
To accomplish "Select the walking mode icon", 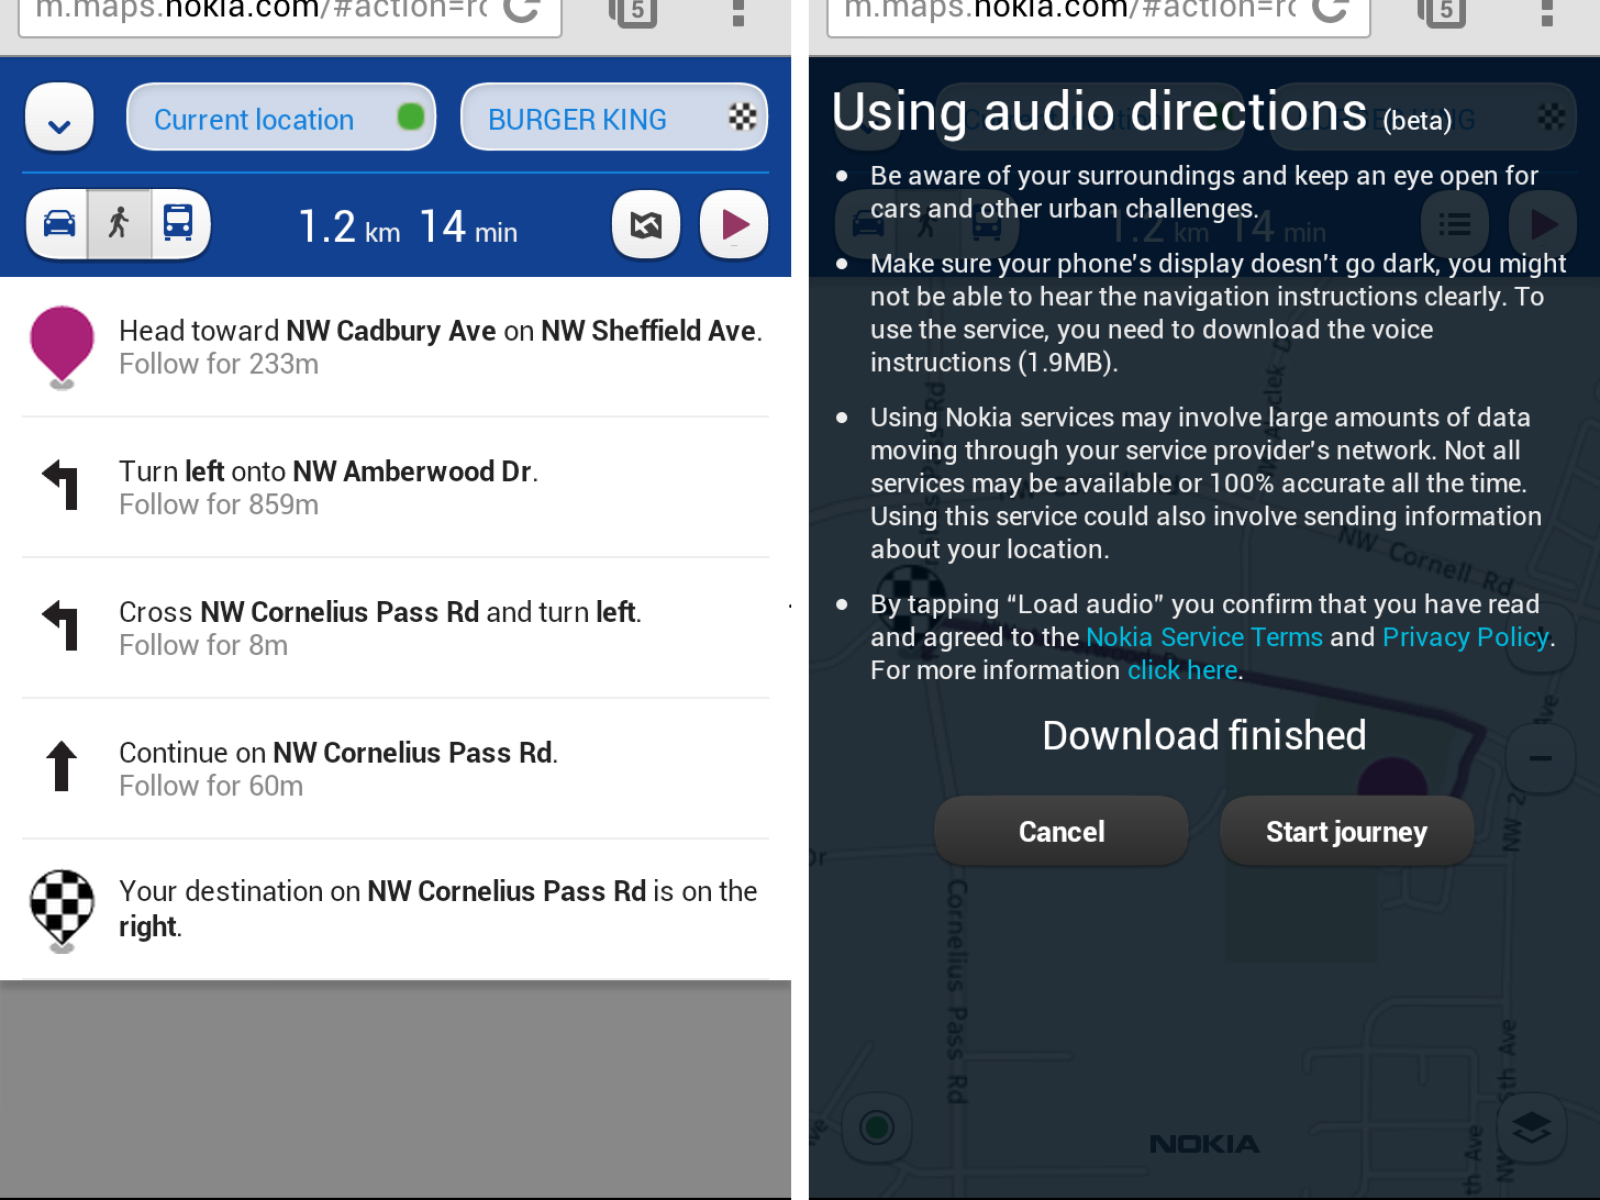I will click(119, 224).
